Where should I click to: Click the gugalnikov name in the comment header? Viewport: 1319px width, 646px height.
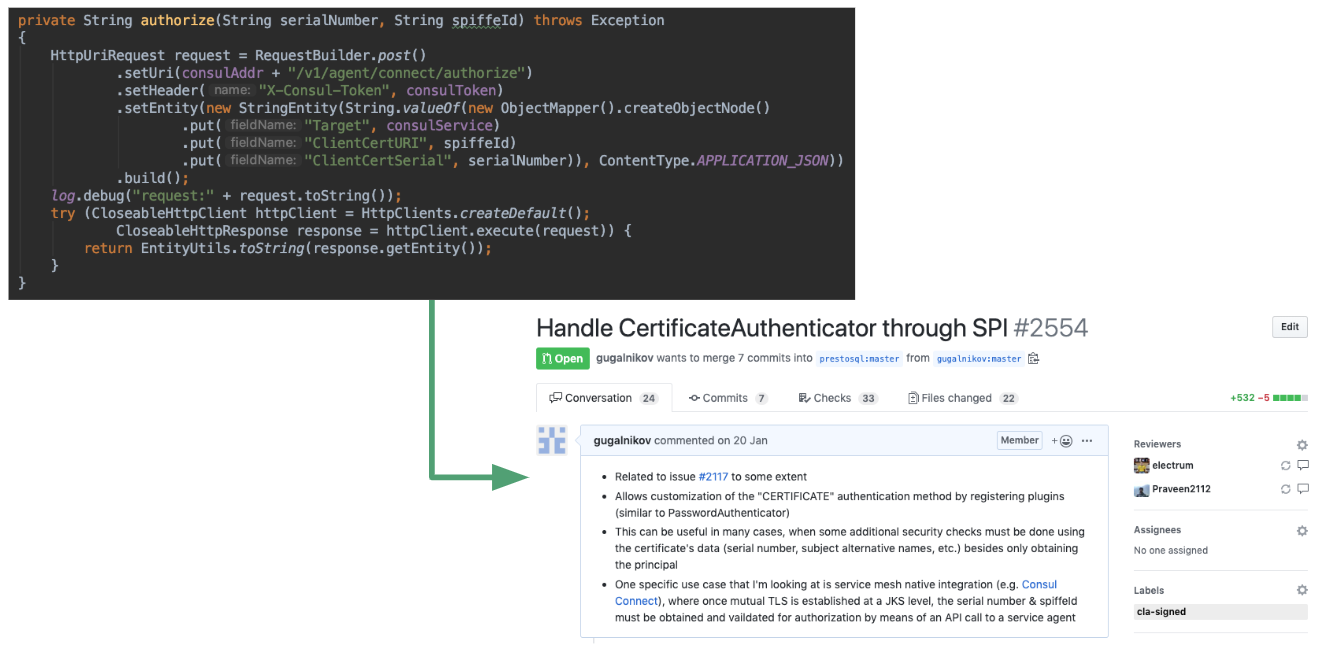[624, 440]
